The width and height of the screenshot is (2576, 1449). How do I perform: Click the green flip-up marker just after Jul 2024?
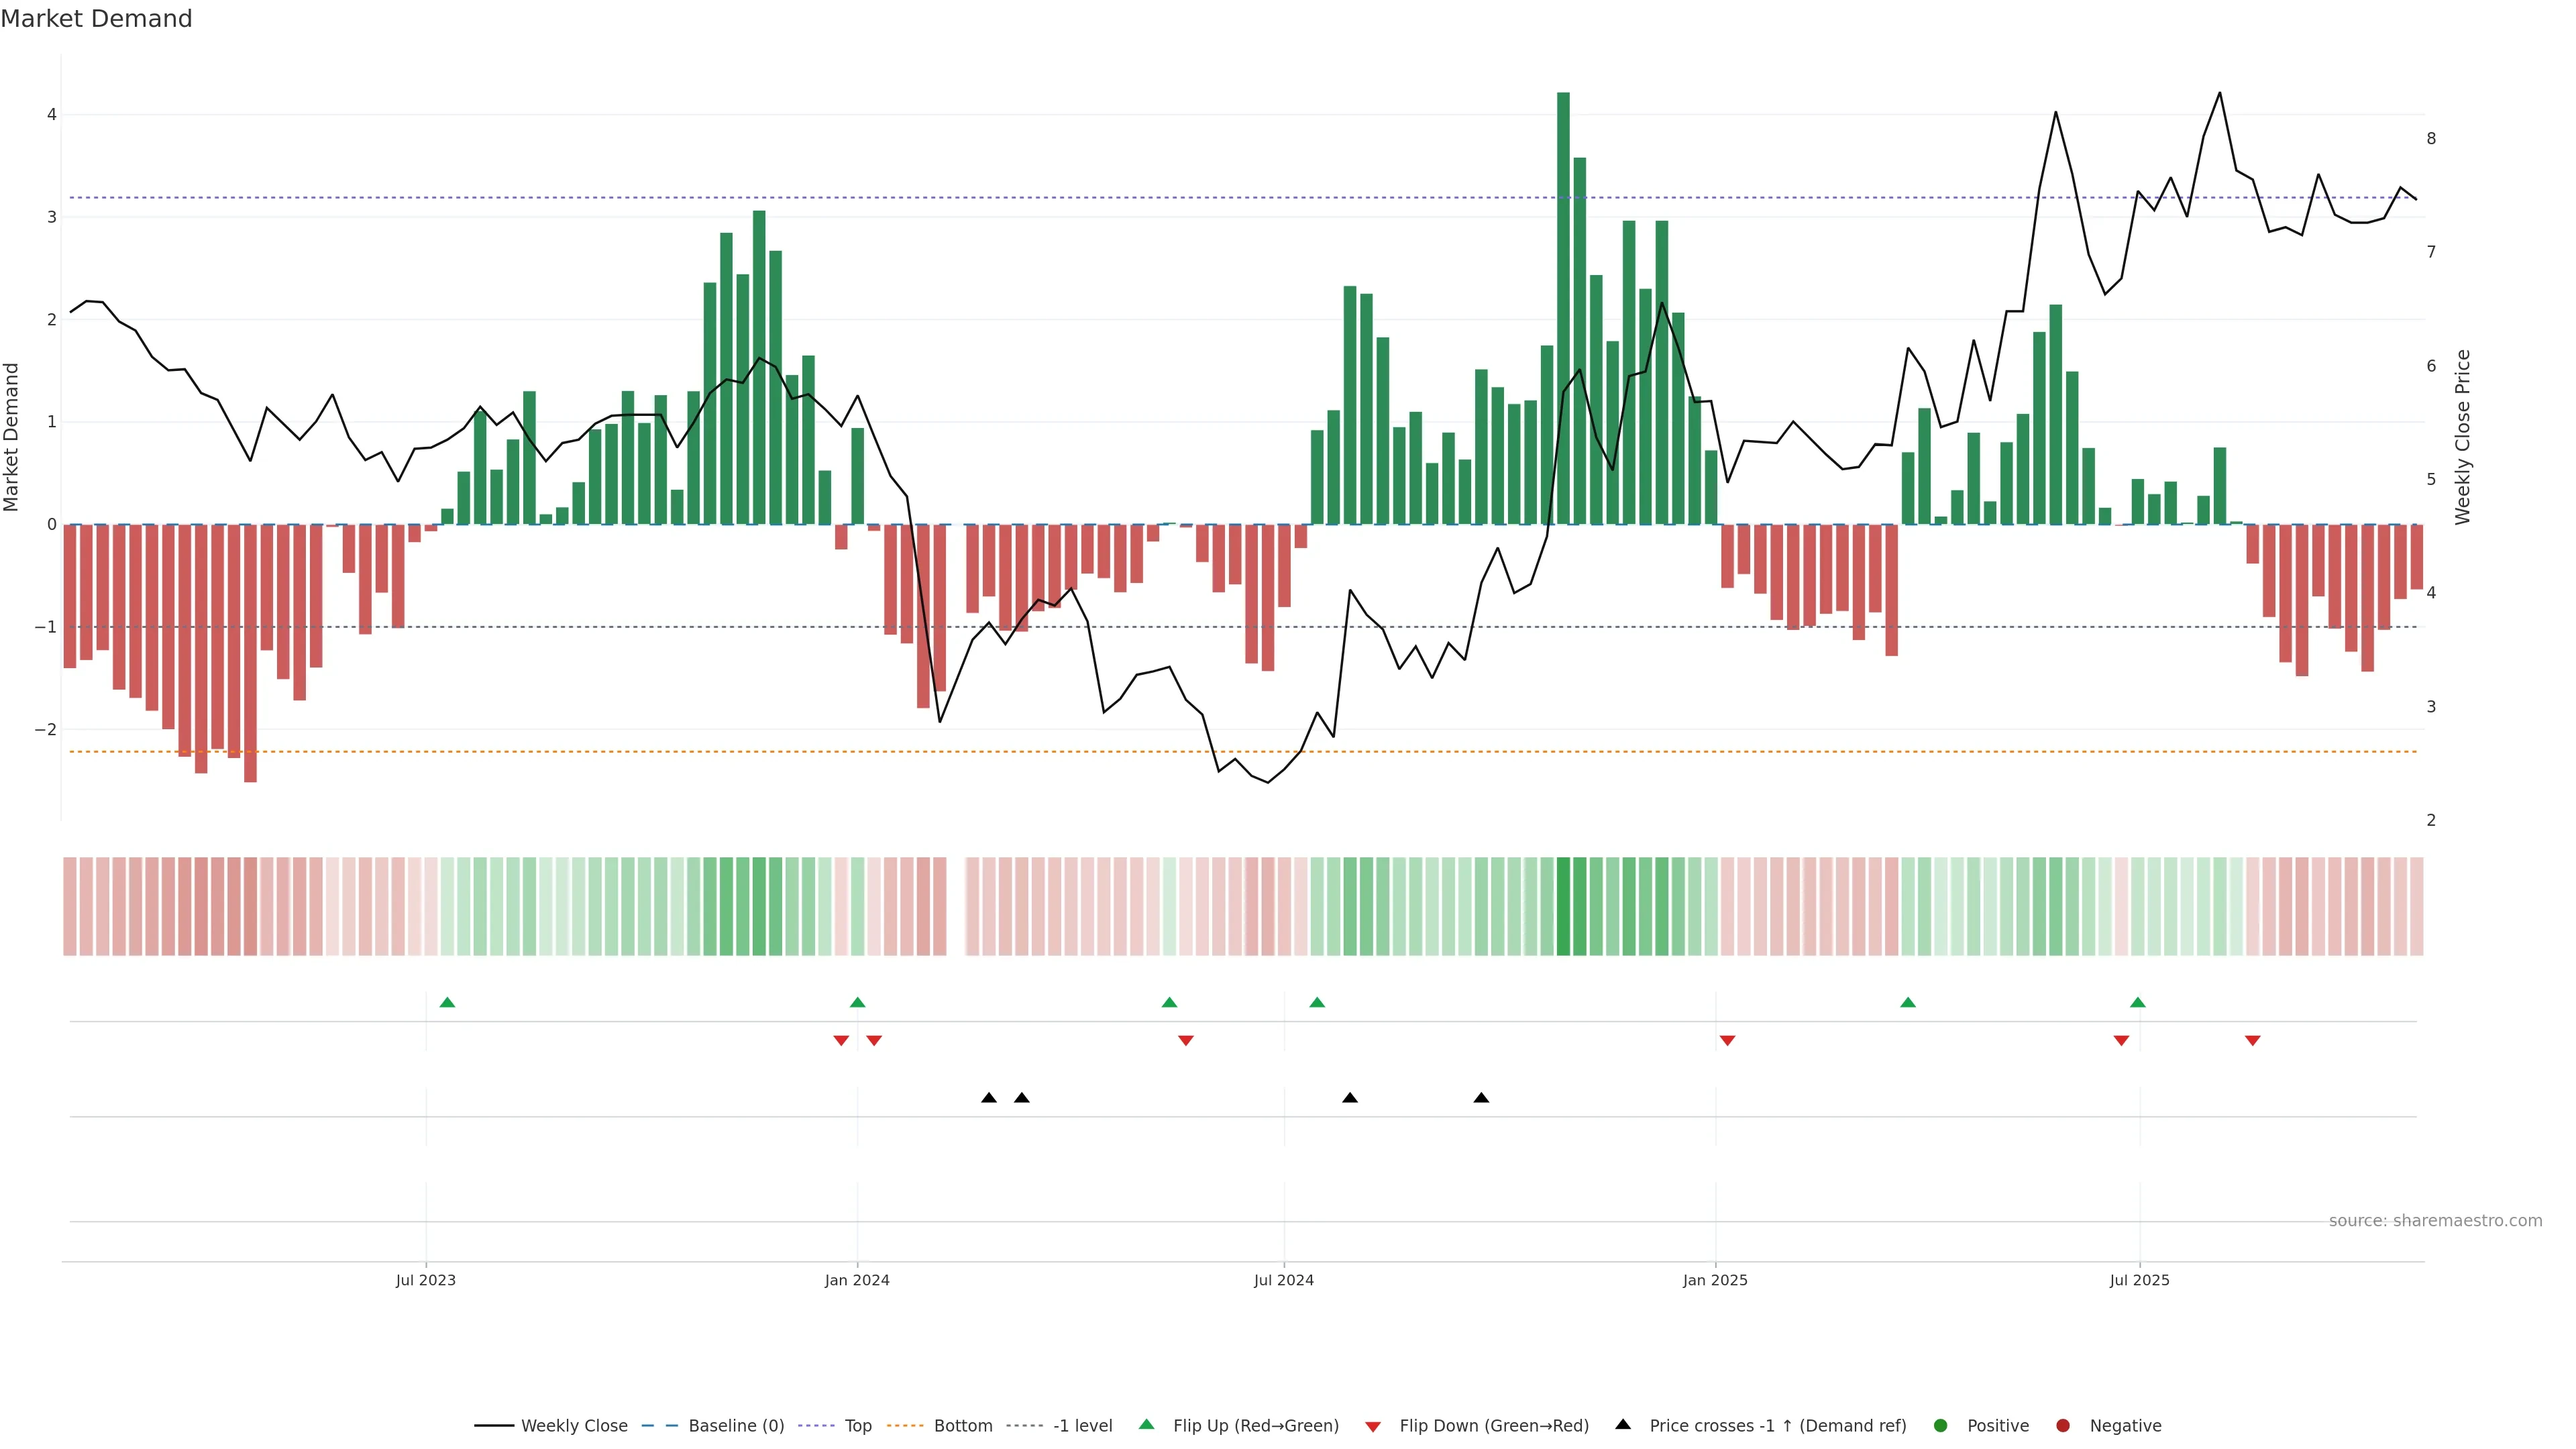click(1317, 1002)
